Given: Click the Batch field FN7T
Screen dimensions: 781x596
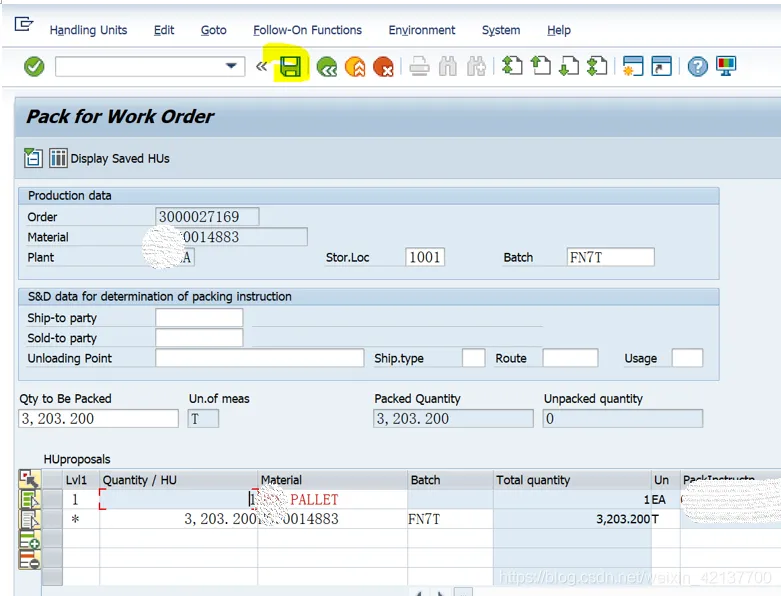Looking at the screenshot, I should (610, 257).
